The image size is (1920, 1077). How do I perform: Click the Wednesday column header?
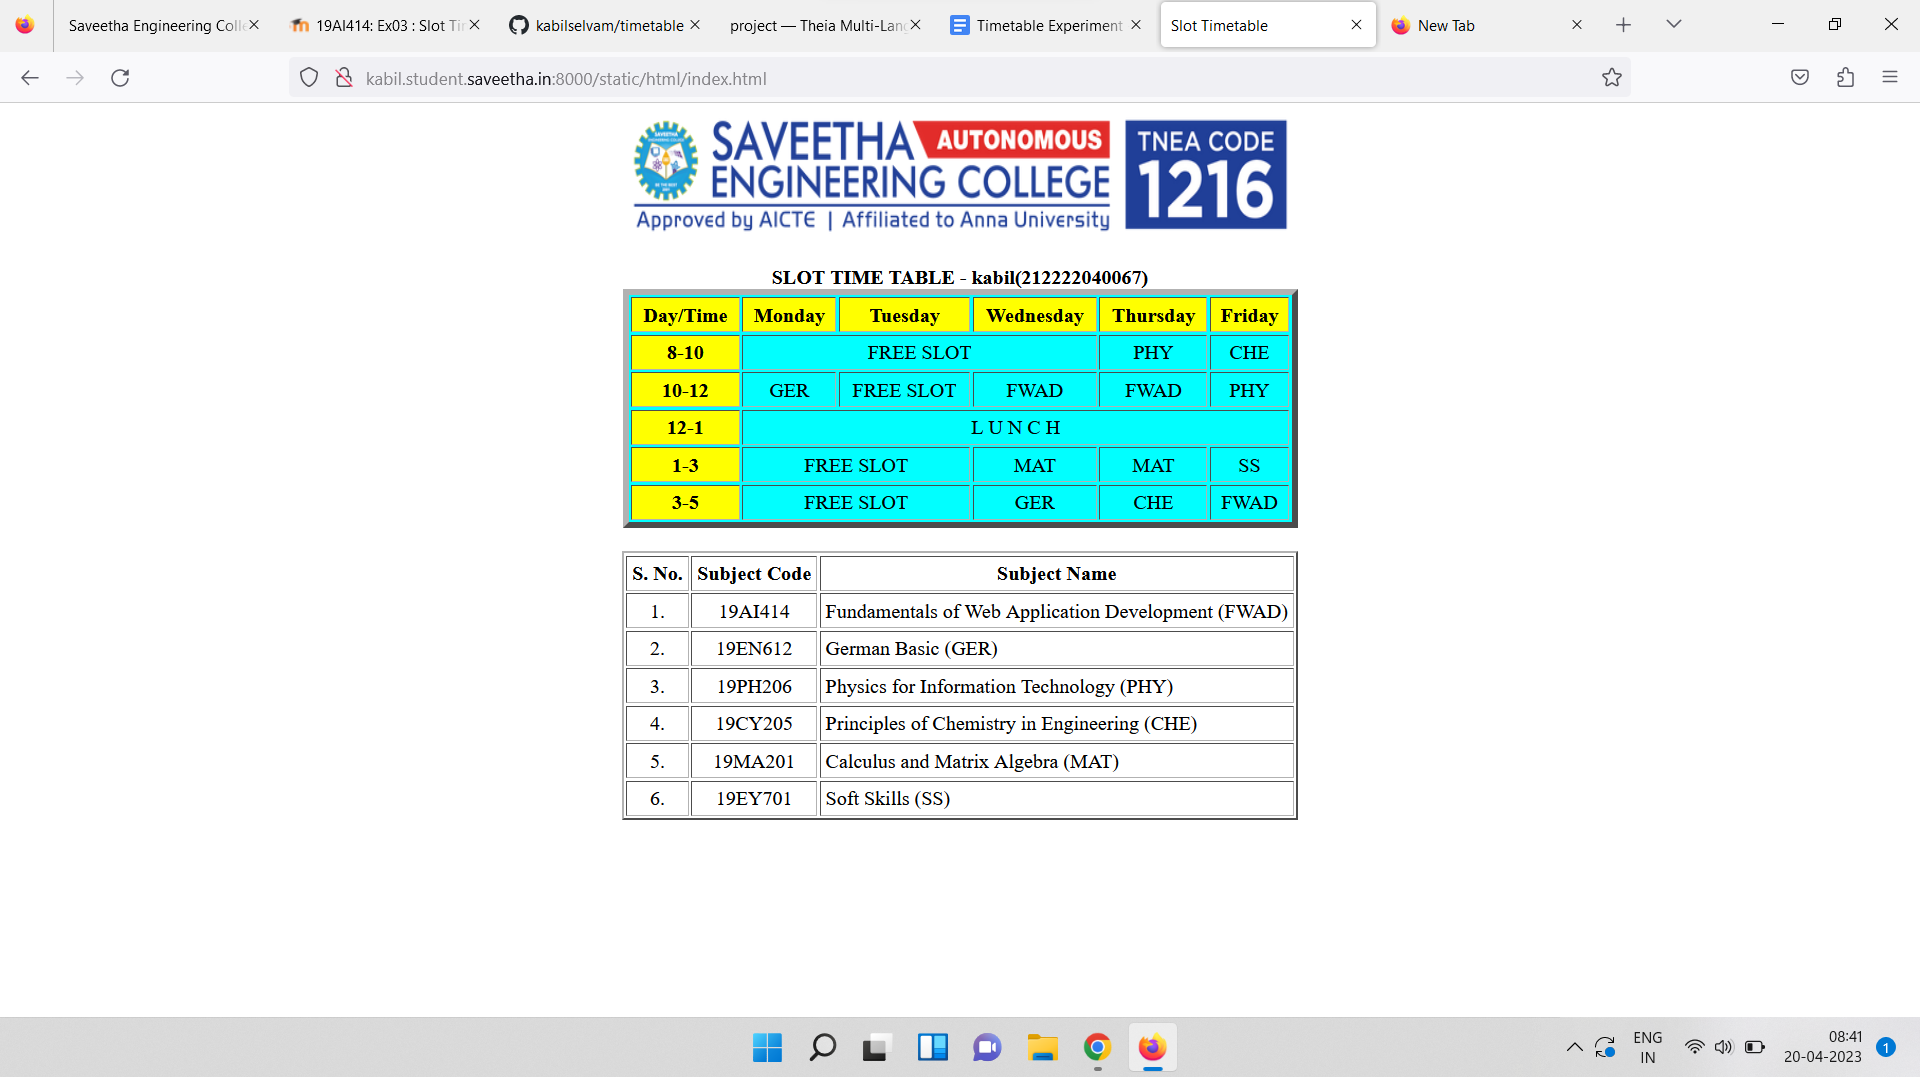point(1034,316)
